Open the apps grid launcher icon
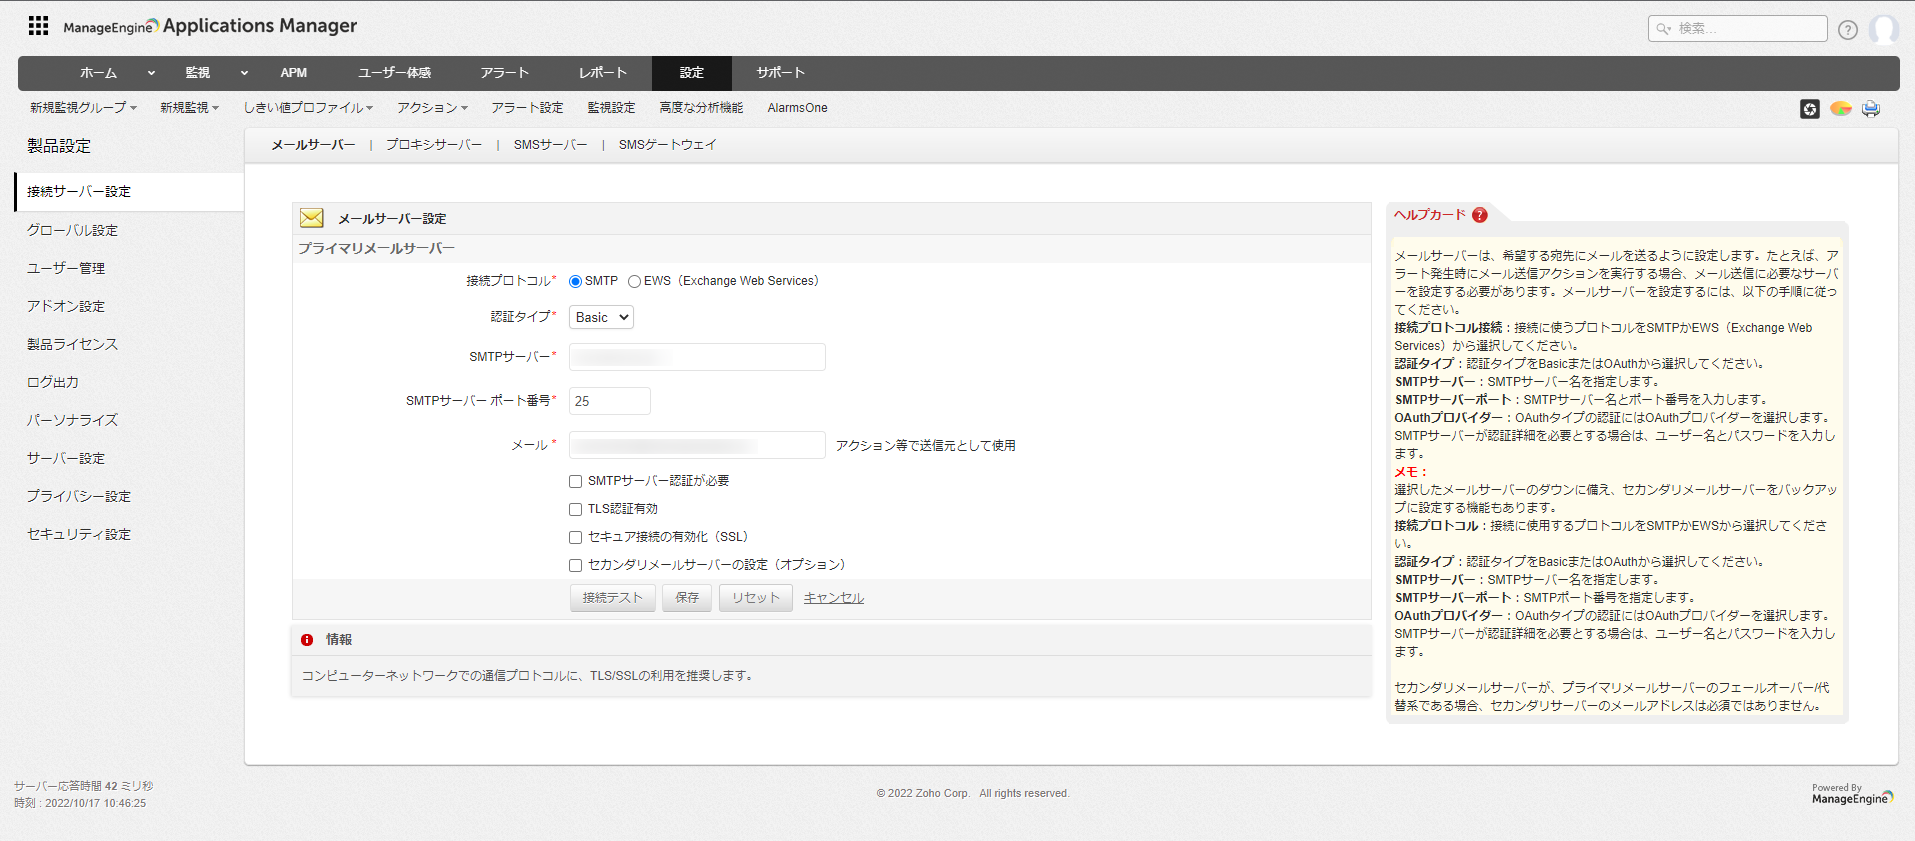 click(38, 26)
